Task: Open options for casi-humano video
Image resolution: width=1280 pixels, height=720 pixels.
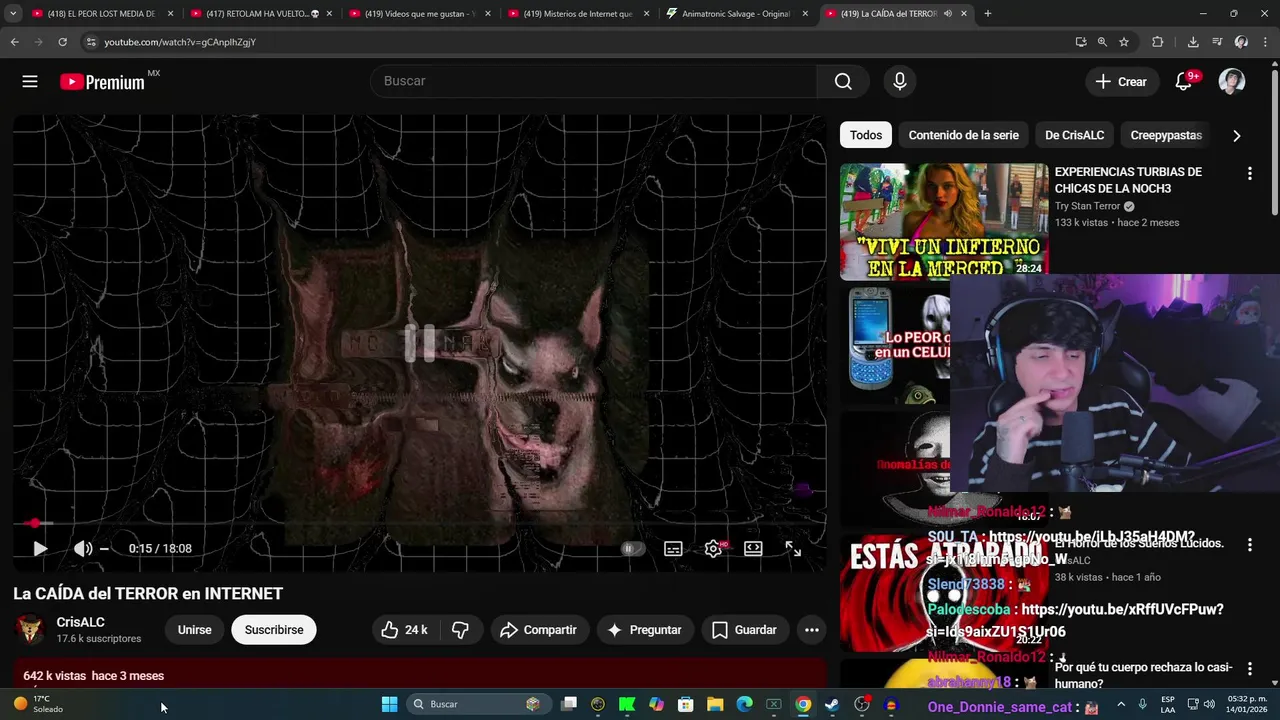Action: pyautogui.click(x=1249, y=668)
